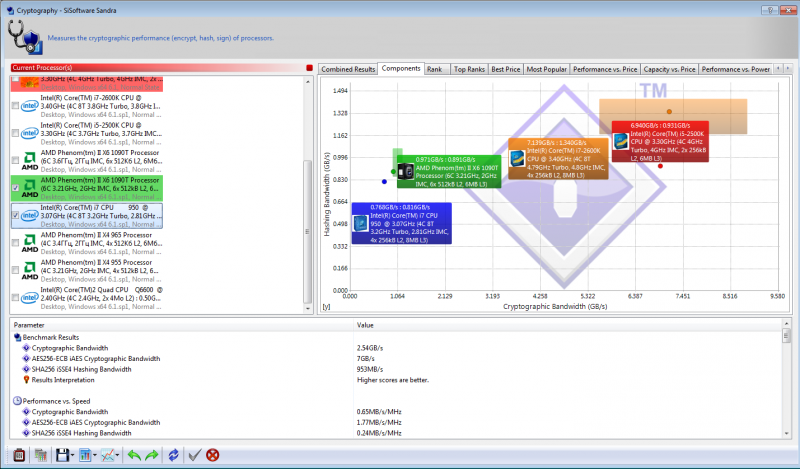Click the line graph options icon
Screen dimensions: 800x469
[x=108, y=455]
